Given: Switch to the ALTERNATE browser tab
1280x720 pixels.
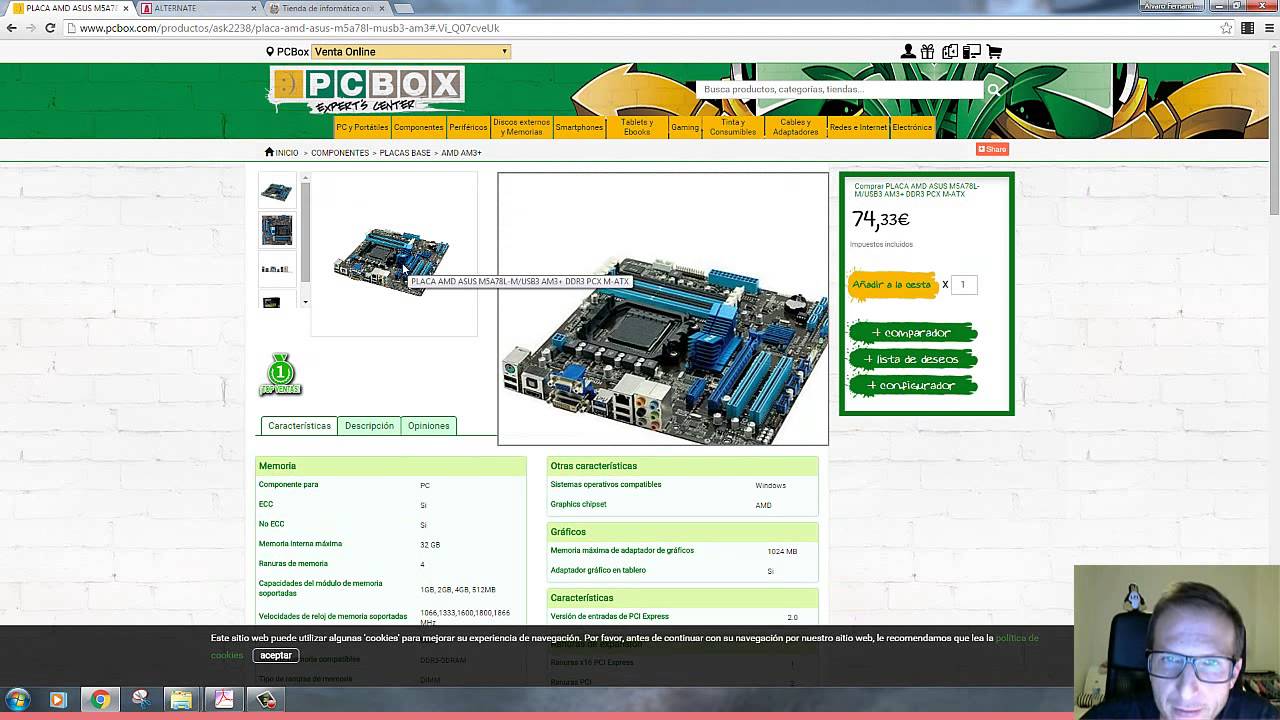Looking at the screenshot, I should pyautogui.click(x=195, y=8).
